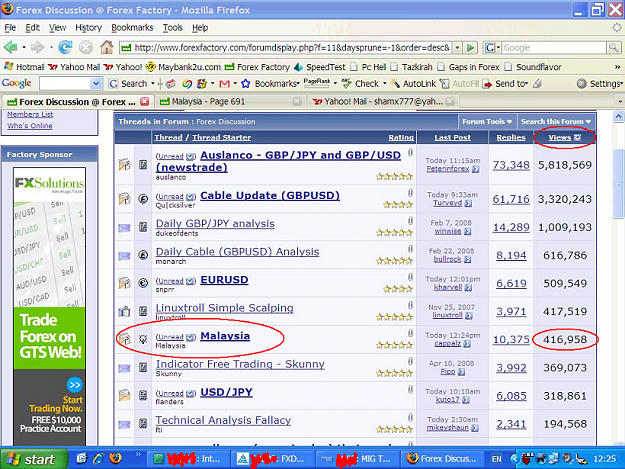Image resolution: width=625 pixels, height=469 pixels.
Task: Click the Bookmarks star icon in Google Toolbar
Action: (246, 84)
